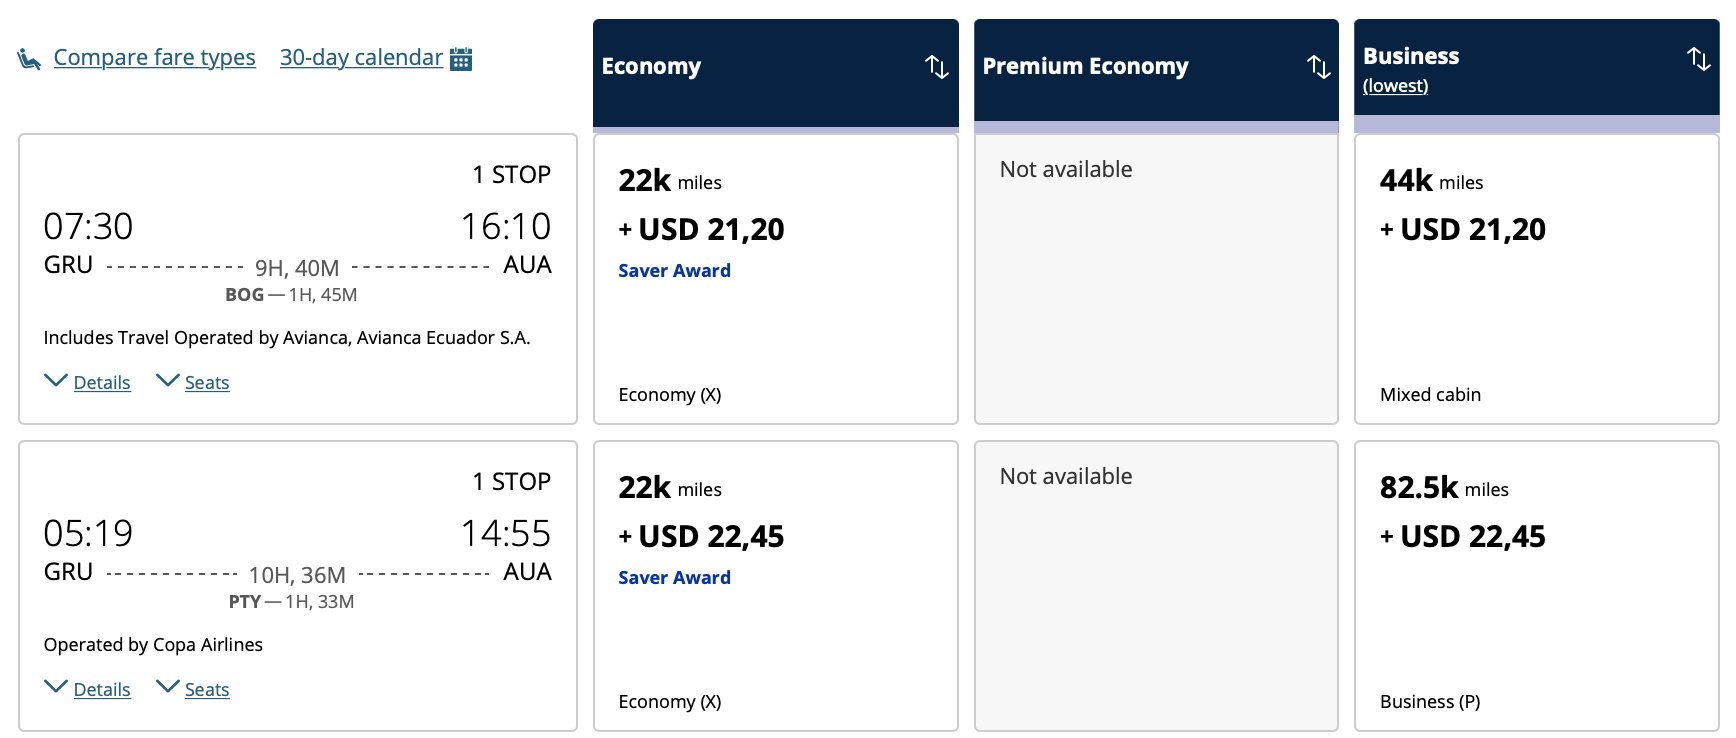
Task: Select the Premium Economy column header
Action: tap(1156, 71)
